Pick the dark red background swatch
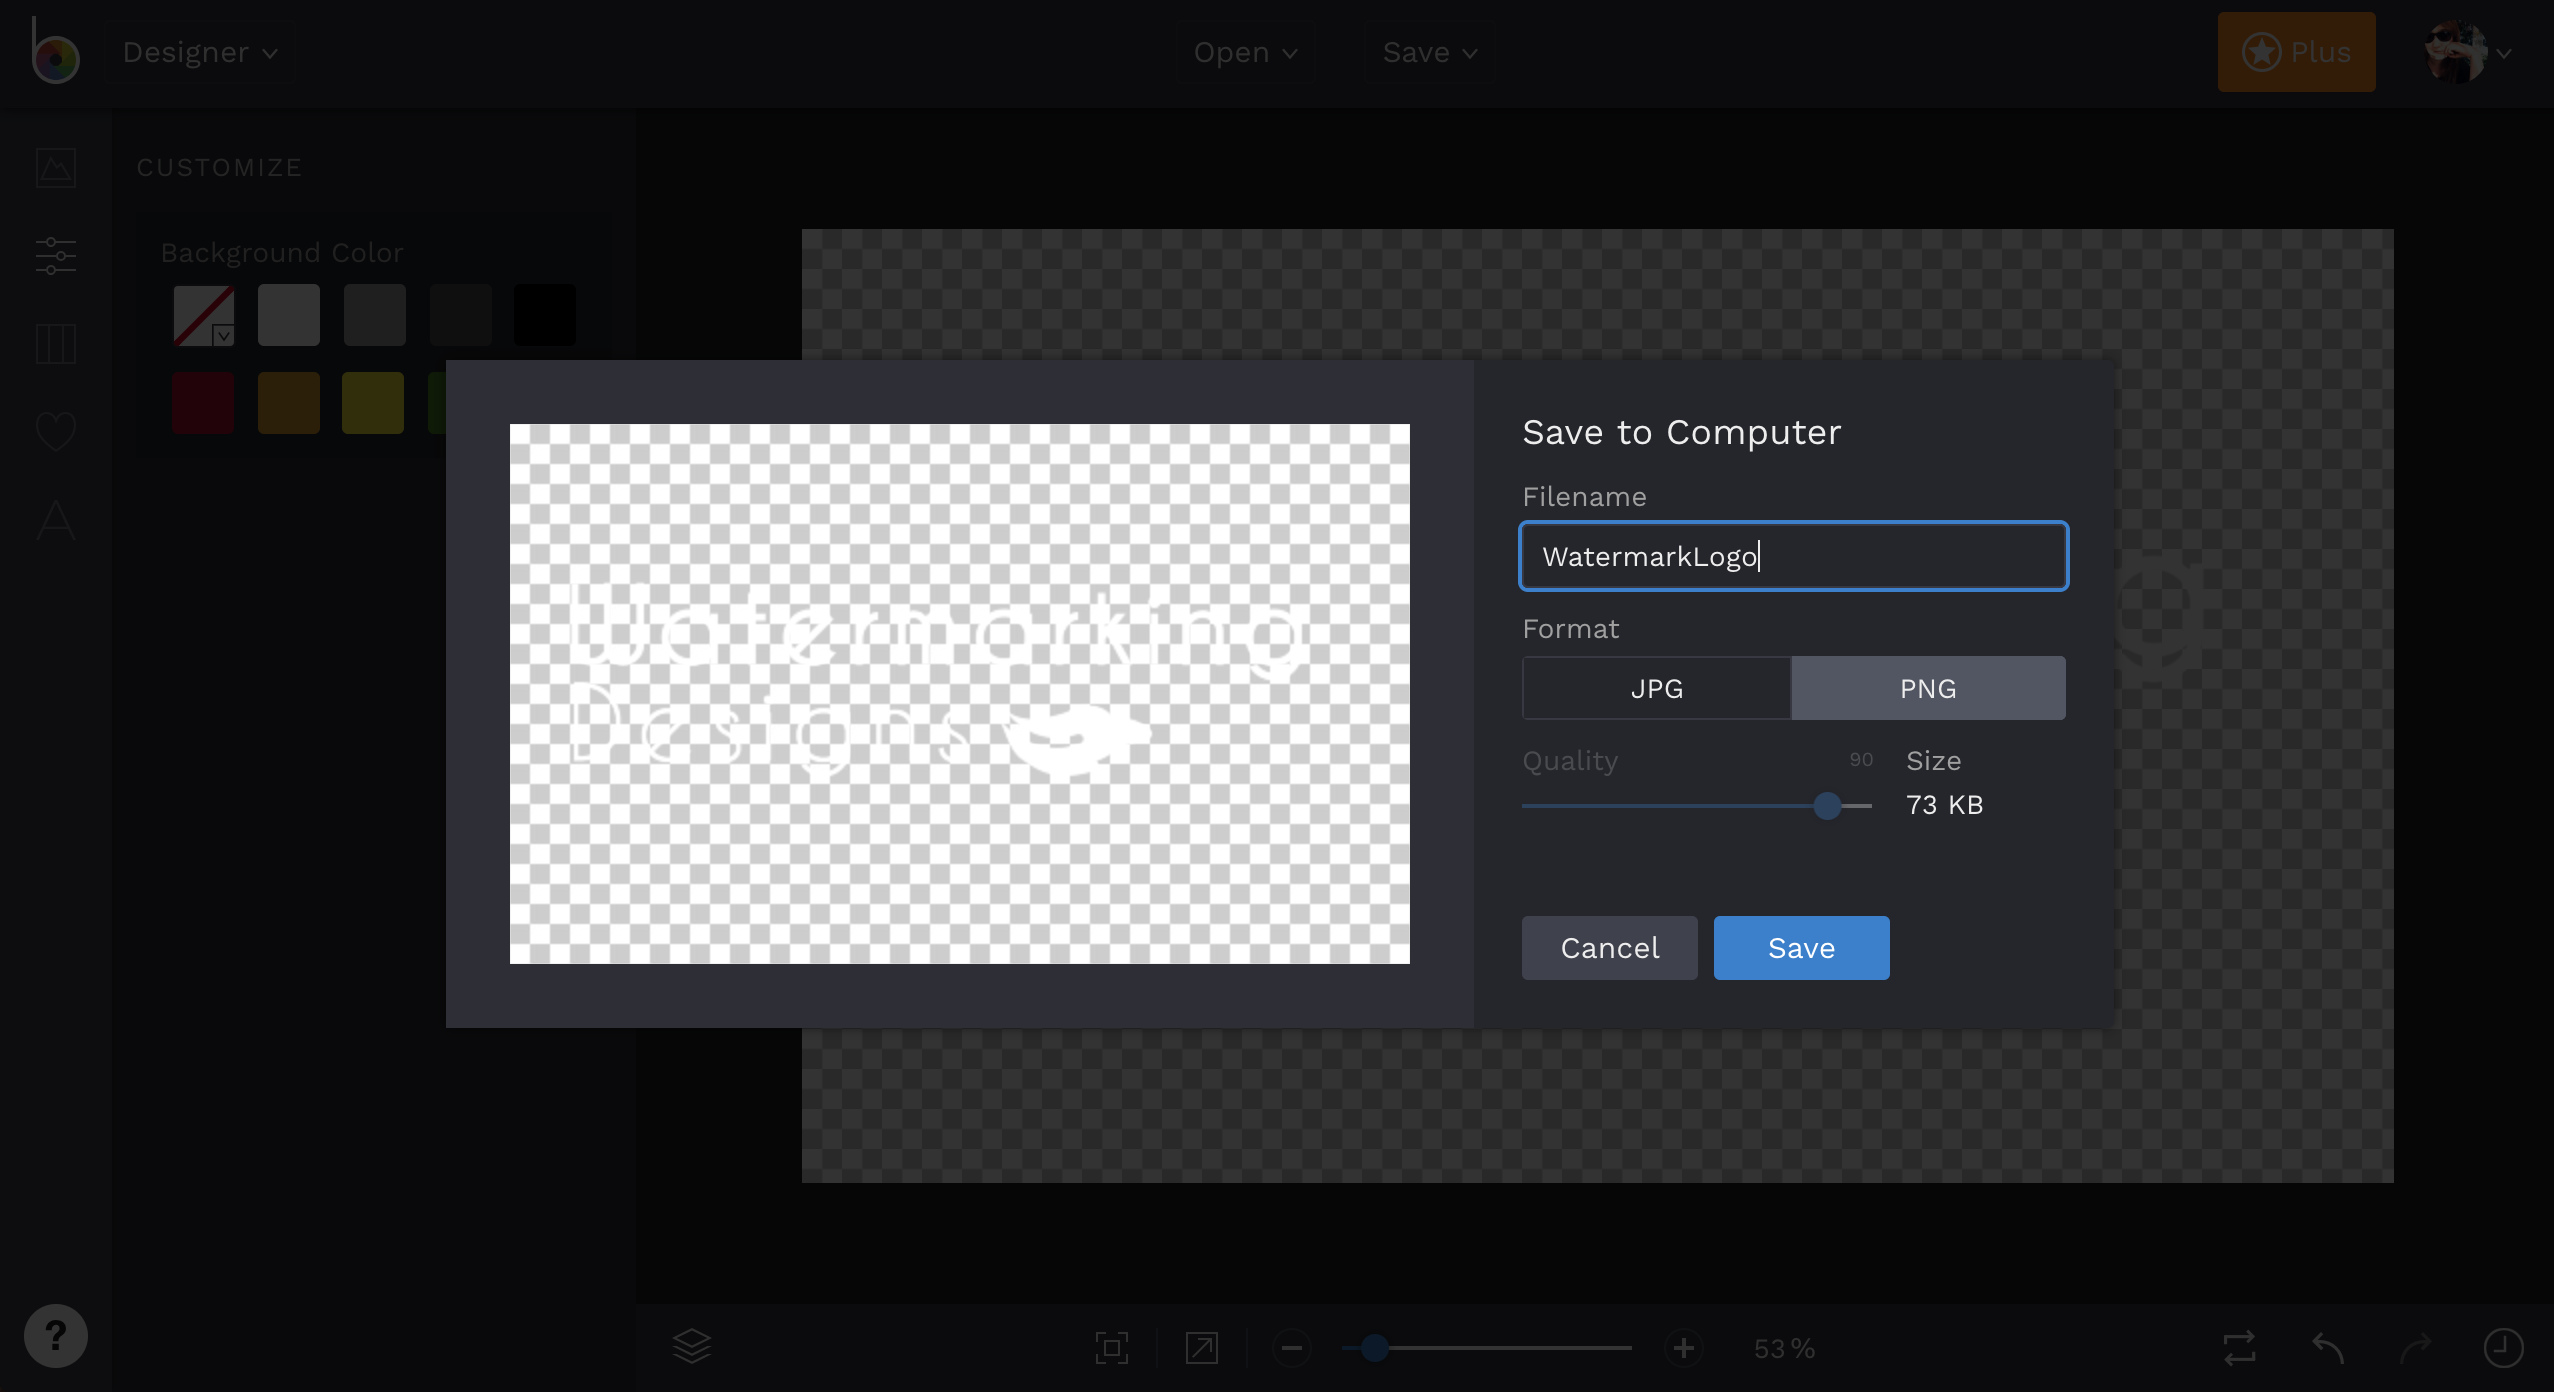 203,403
